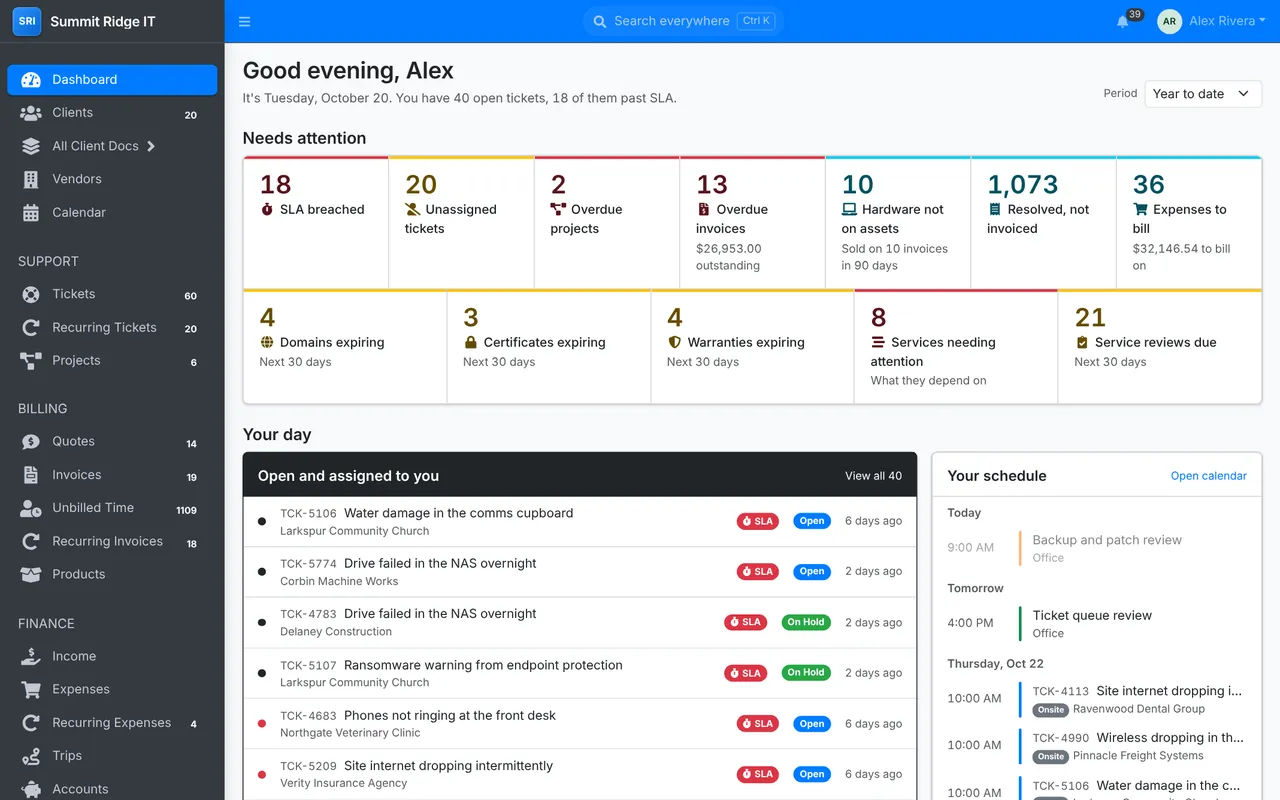The image size is (1280, 800).
Task: Open TCK-5107 Ransomware warning ticket
Action: (580, 673)
